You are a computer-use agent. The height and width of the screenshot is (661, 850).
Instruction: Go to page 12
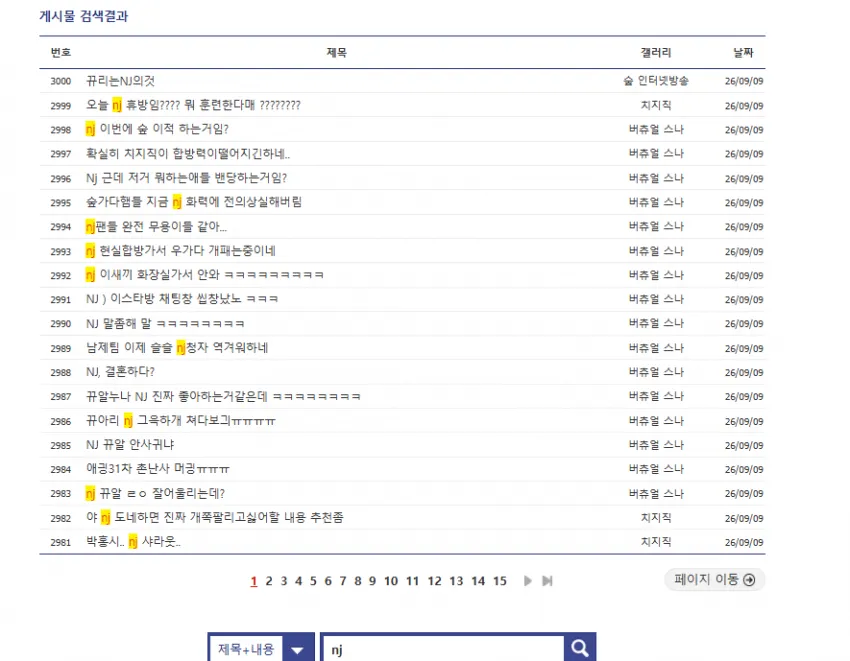coord(434,581)
